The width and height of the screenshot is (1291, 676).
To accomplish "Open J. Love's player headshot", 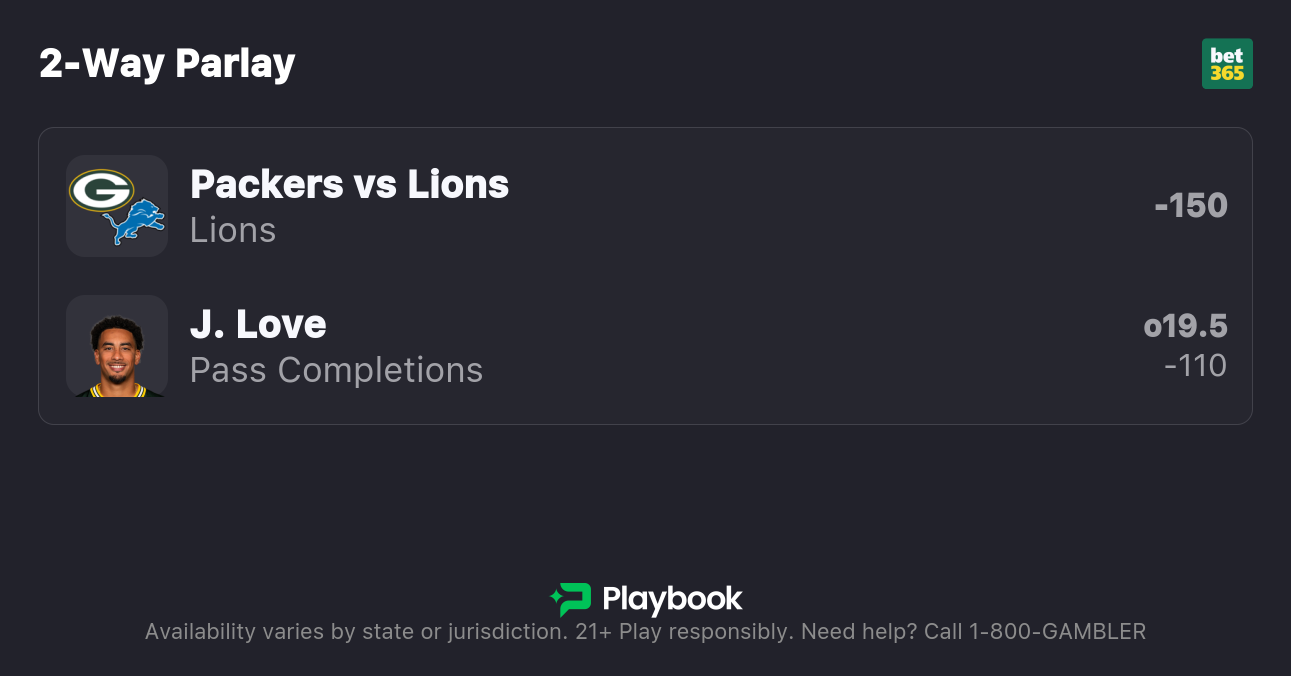I will pyautogui.click(x=117, y=346).
